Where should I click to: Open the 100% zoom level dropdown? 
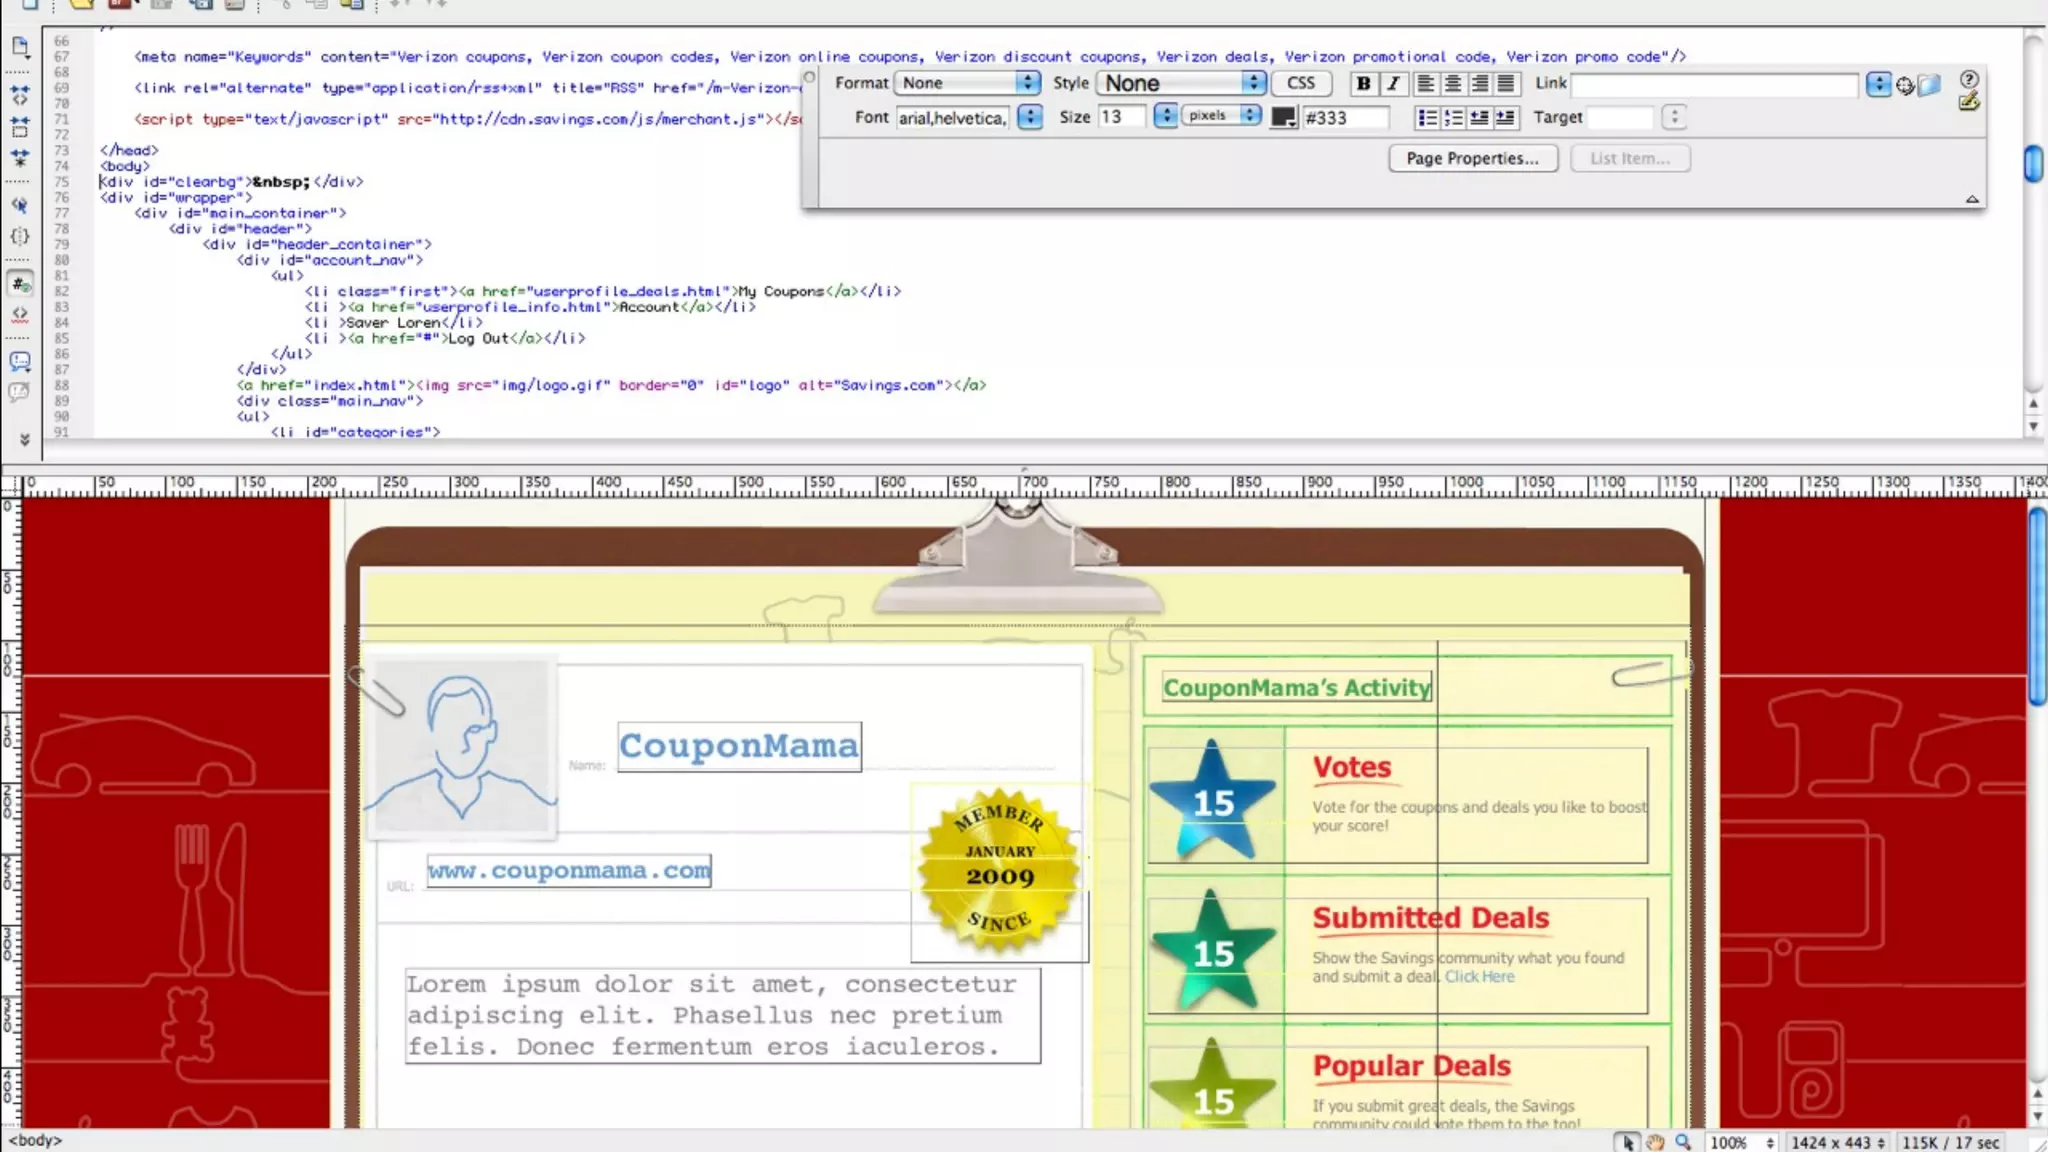1742,1142
